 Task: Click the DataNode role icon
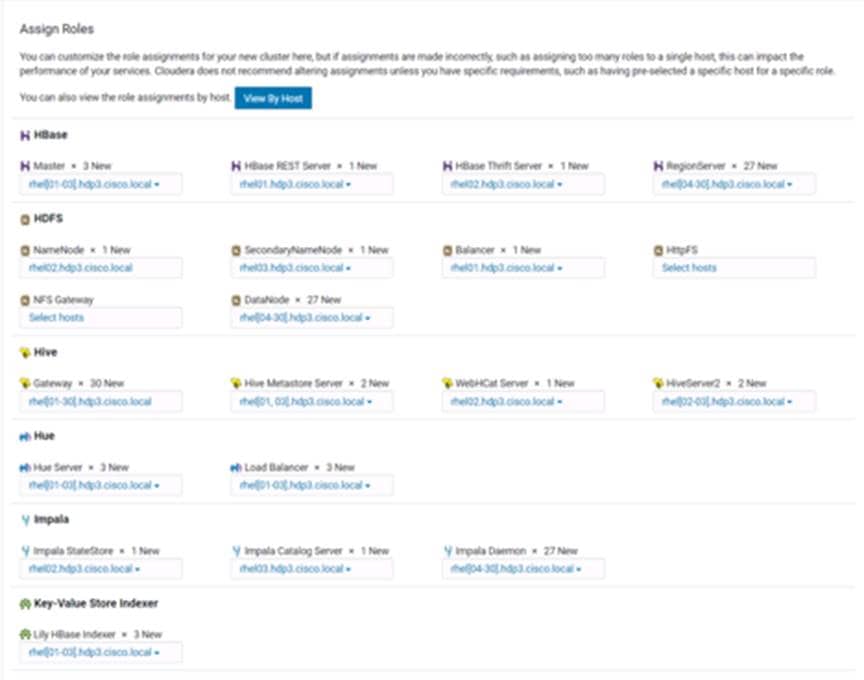(236, 300)
